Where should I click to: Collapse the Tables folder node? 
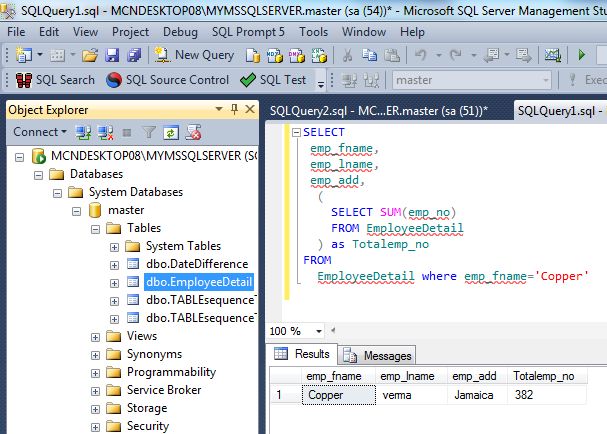coord(95,230)
